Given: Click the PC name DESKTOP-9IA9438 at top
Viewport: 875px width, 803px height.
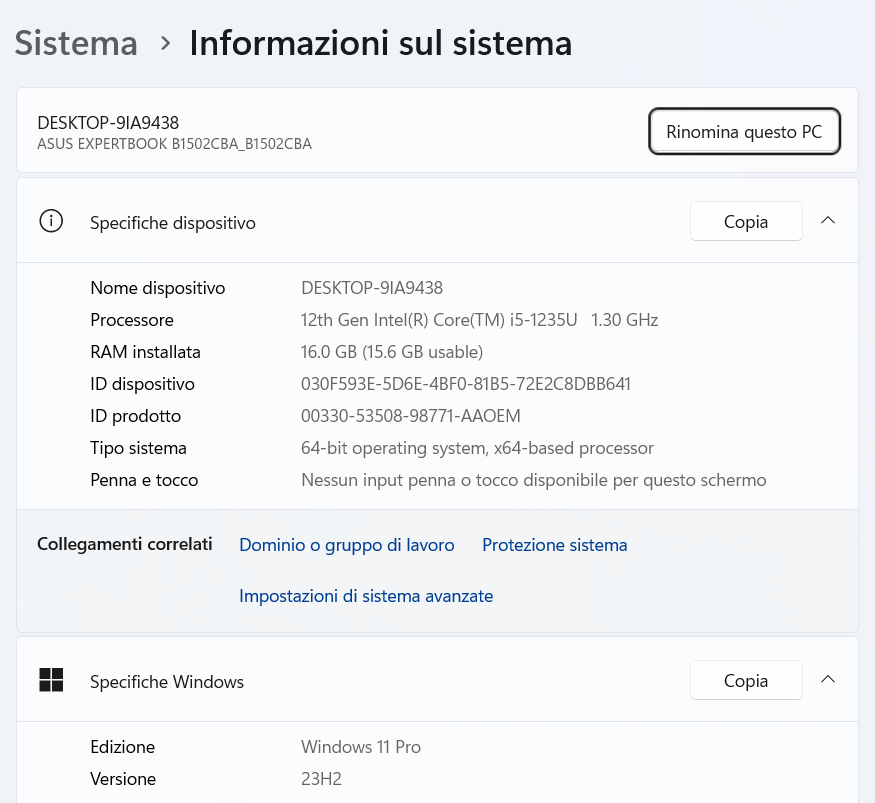Looking at the screenshot, I should click(x=108, y=123).
